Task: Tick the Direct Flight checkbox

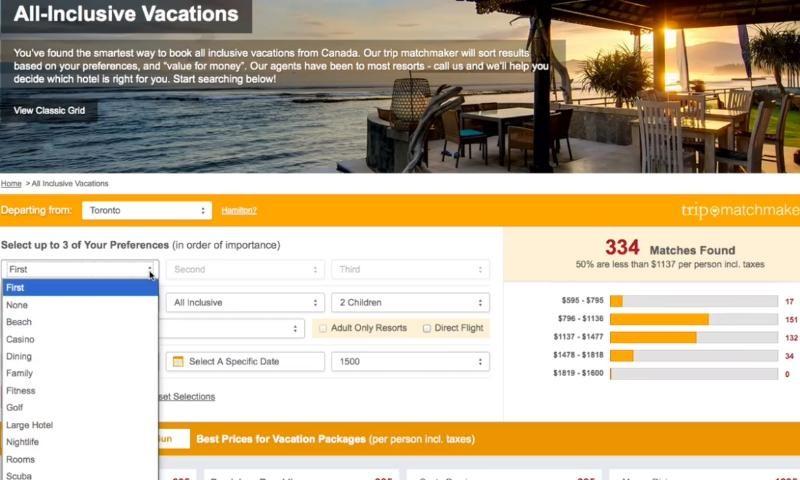Action: coord(427,329)
